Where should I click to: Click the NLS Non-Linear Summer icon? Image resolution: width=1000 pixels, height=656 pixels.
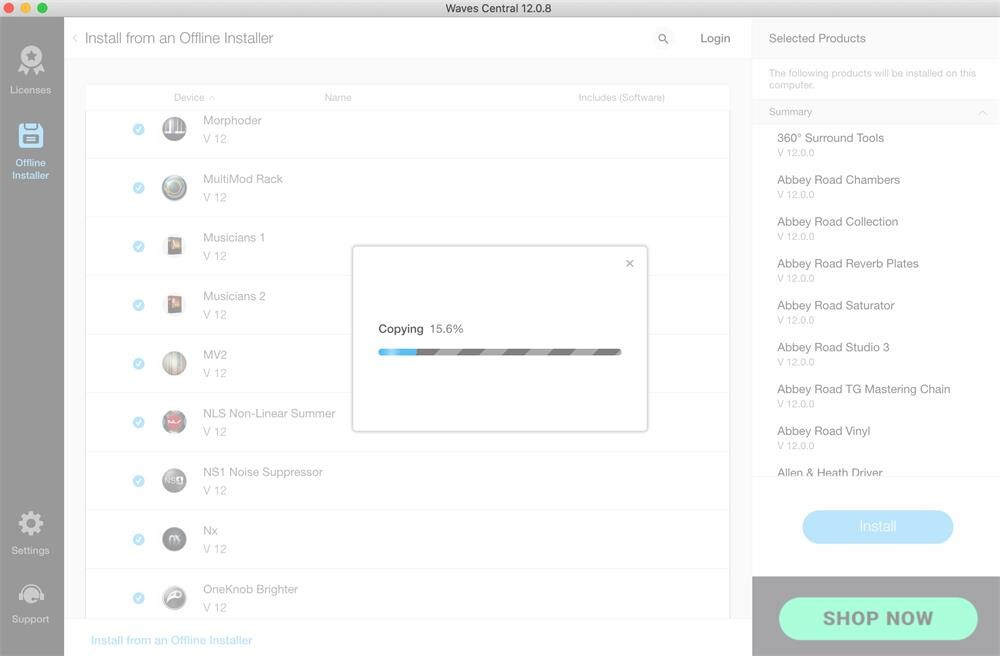coord(174,422)
